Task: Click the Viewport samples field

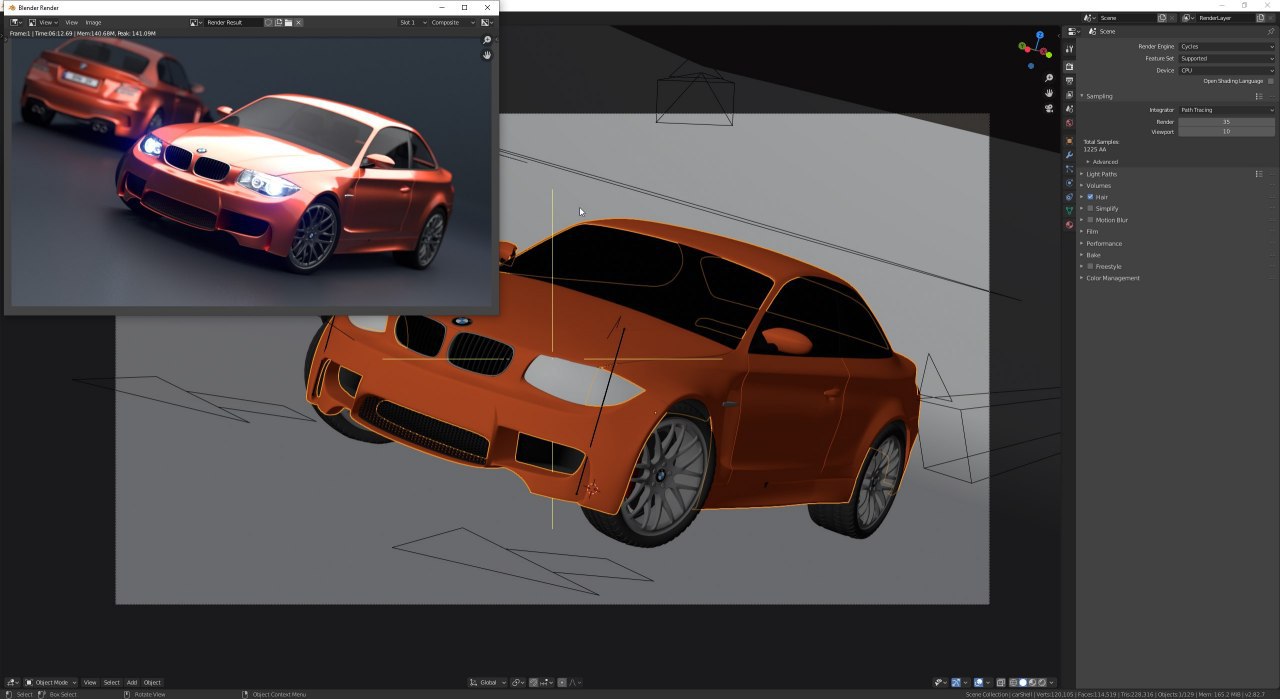Action: click(1226, 131)
